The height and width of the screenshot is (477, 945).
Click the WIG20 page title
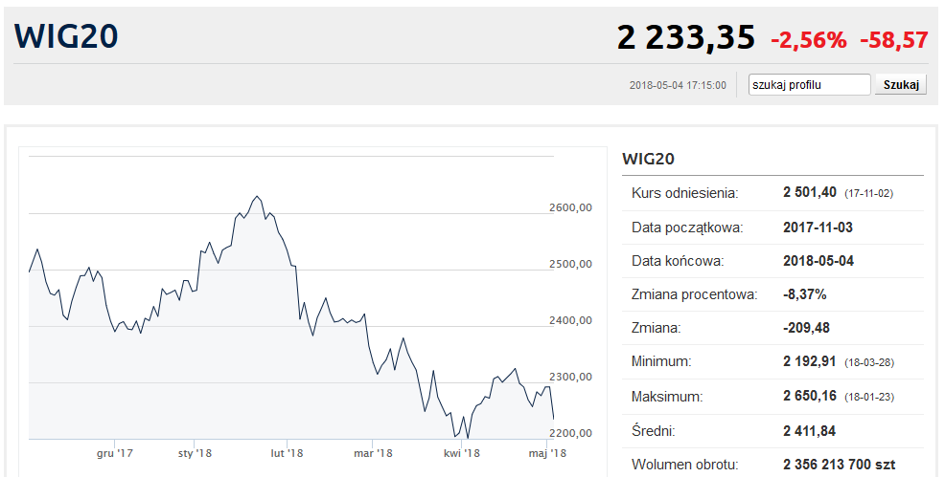[66, 37]
